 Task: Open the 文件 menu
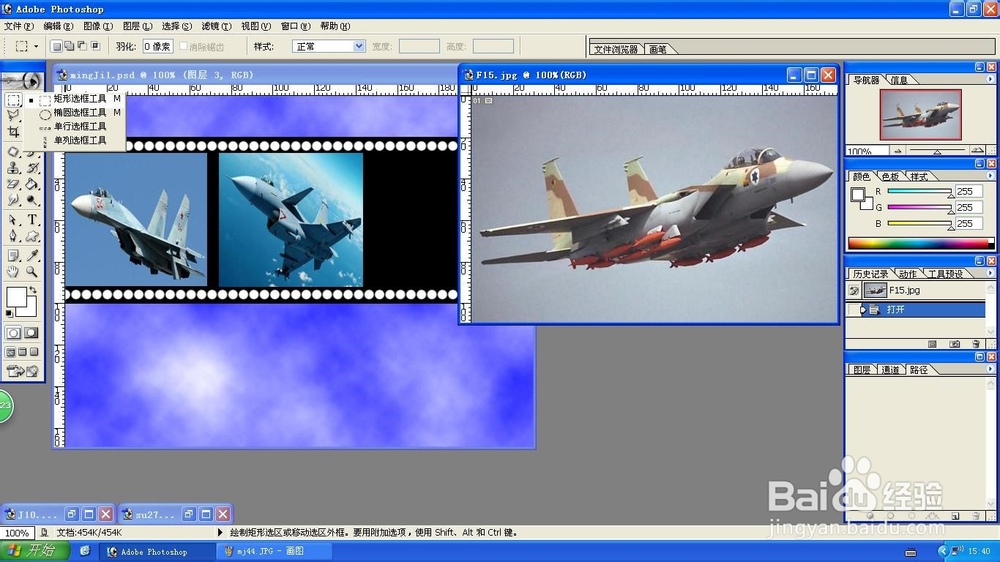pyautogui.click(x=18, y=26)
